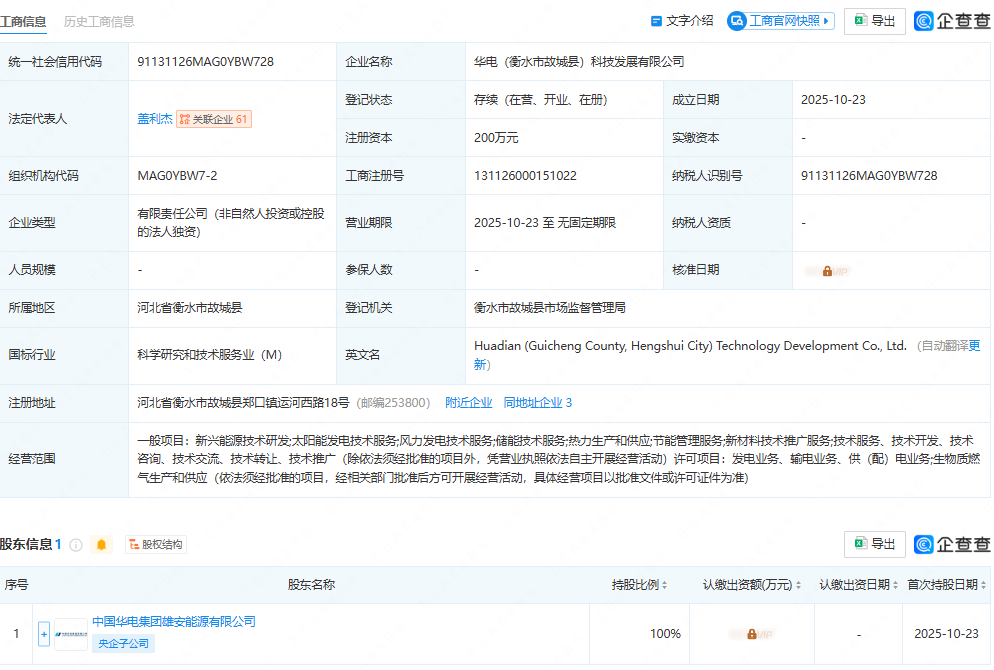
Task: Open legal representative 董利杰 profile
Action: tap(154, 119)
